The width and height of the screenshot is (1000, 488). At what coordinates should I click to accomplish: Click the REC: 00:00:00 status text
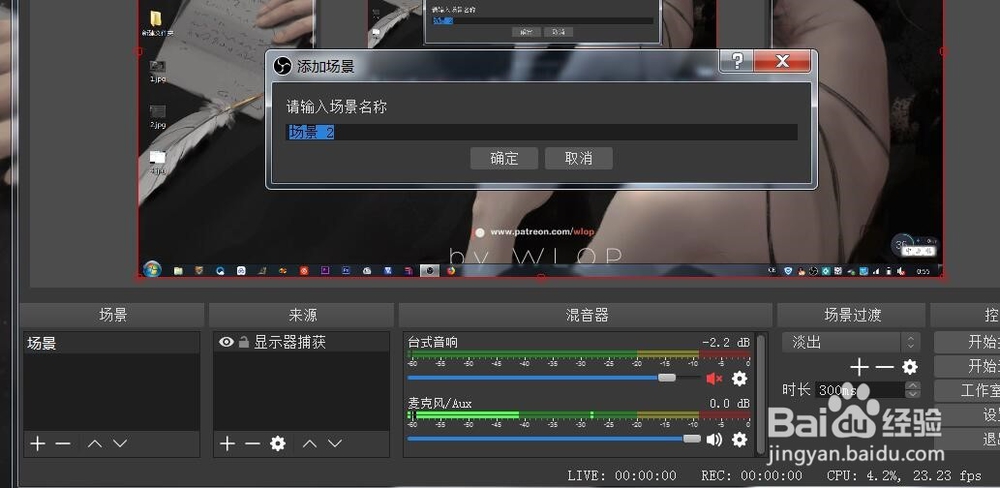point(752,475)
